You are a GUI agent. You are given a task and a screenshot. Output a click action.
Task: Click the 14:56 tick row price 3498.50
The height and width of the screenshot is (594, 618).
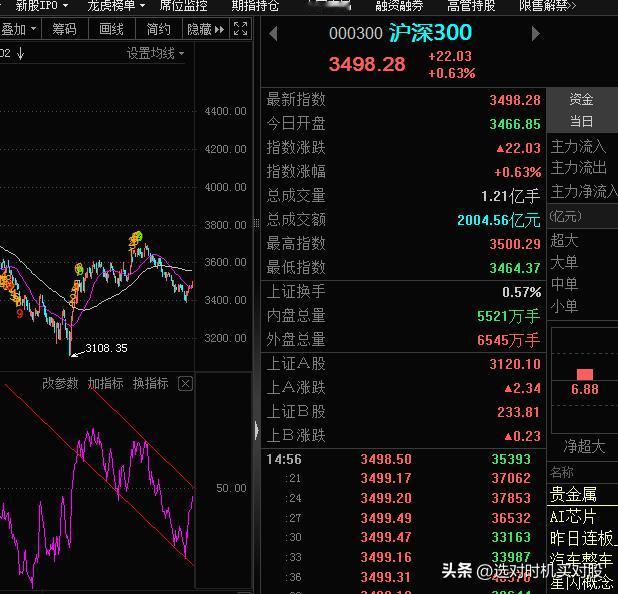386,459
